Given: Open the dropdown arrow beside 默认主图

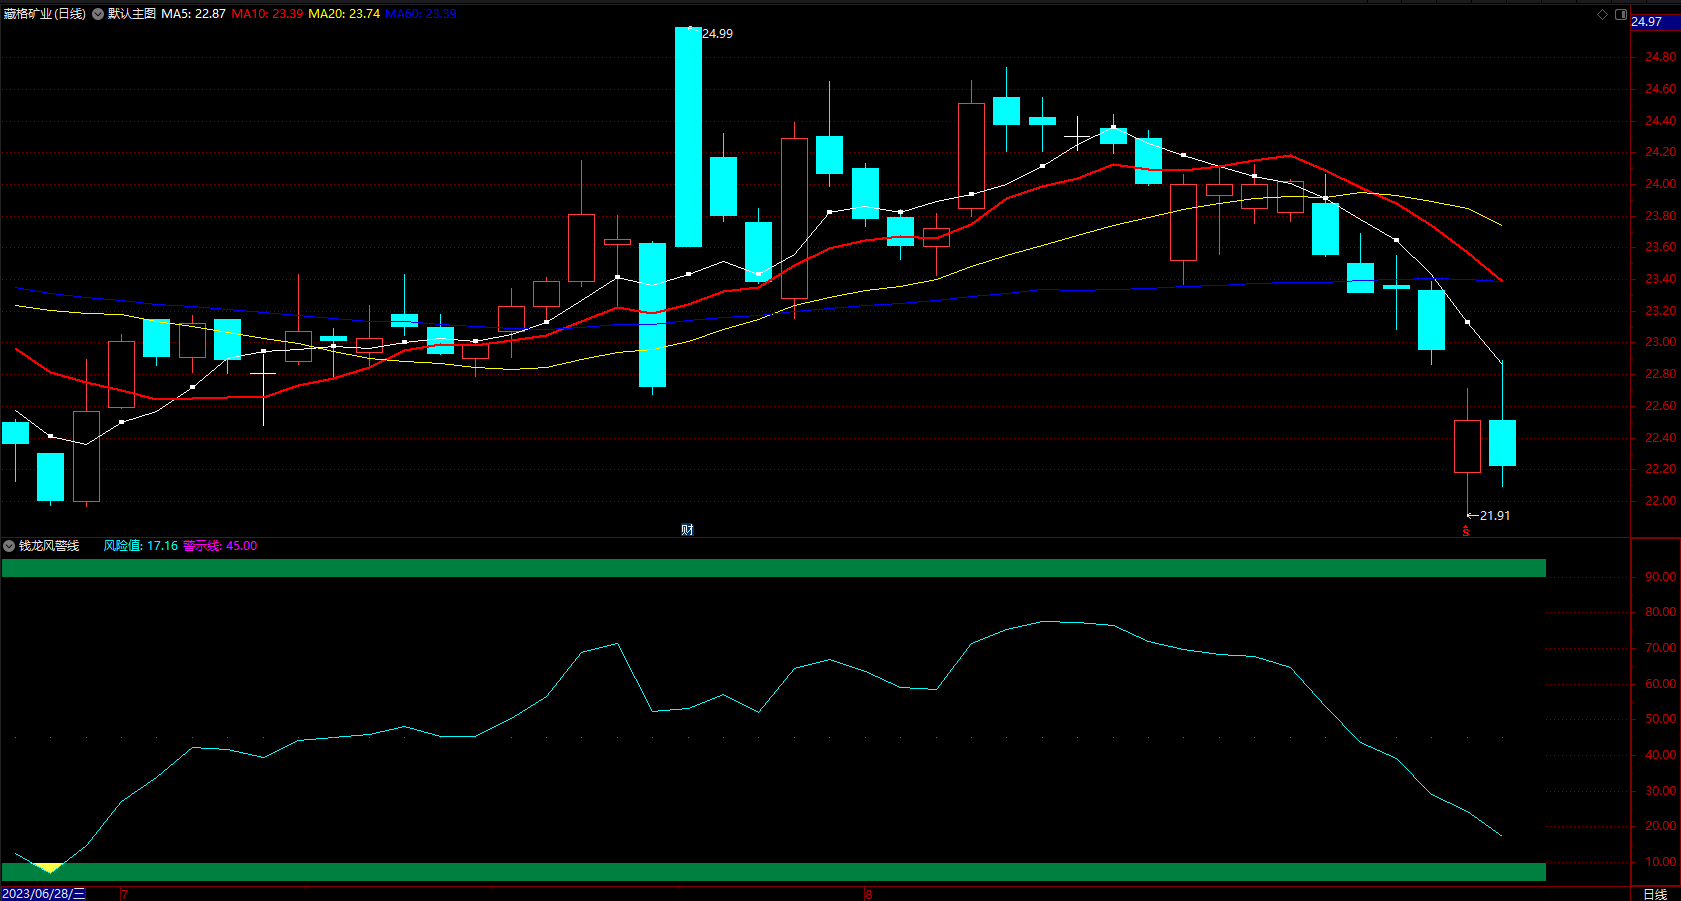Looking at the screenshot, I should (98, 14).
